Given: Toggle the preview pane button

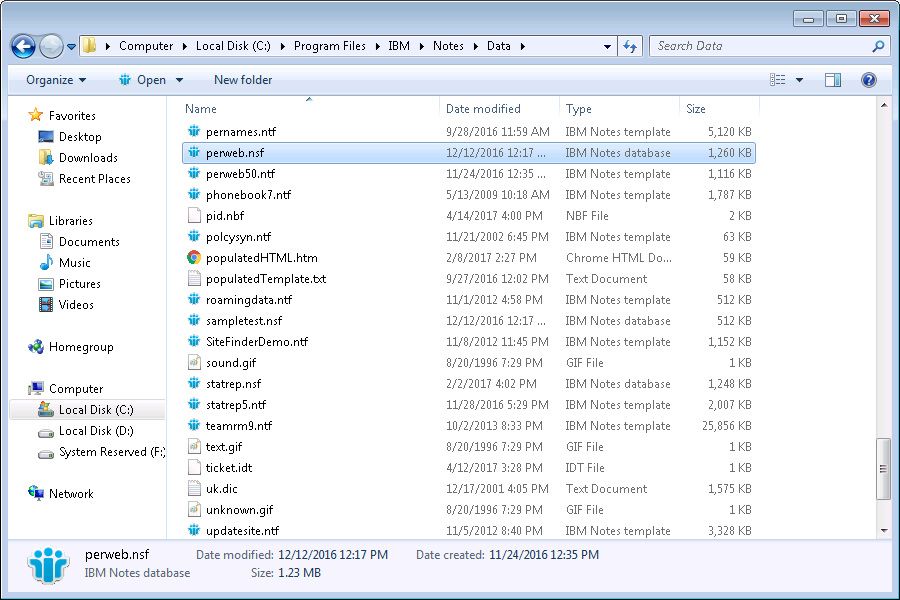Looking at the screenshot, I should click(x=833, y=80).
